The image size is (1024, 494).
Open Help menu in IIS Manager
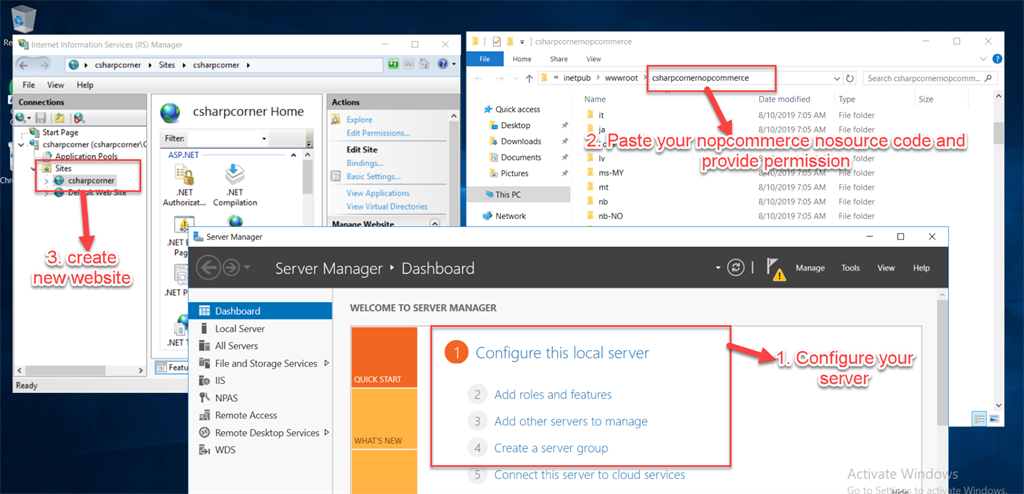coord(85,85)
